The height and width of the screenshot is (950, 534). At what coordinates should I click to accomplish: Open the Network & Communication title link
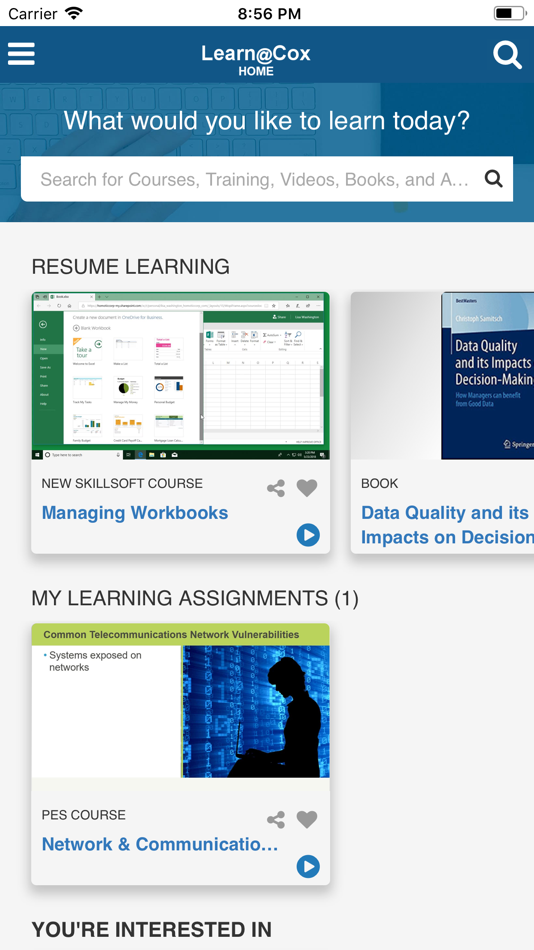click(x=160, y=844)
